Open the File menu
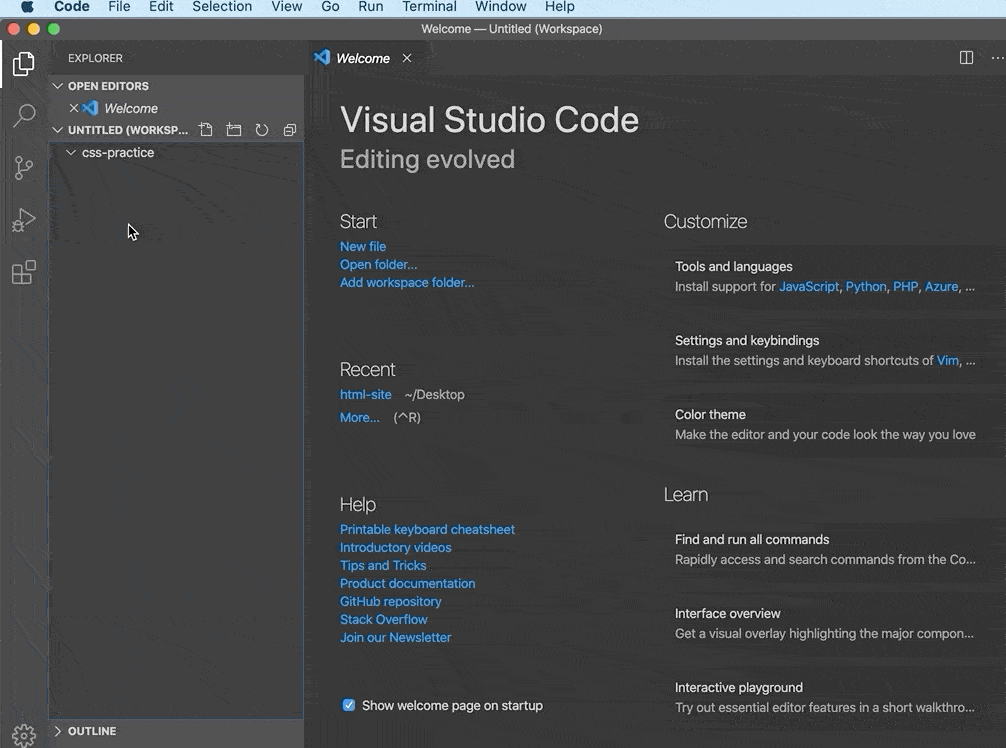Screen dimensions: 1006x748 (119, 7)
